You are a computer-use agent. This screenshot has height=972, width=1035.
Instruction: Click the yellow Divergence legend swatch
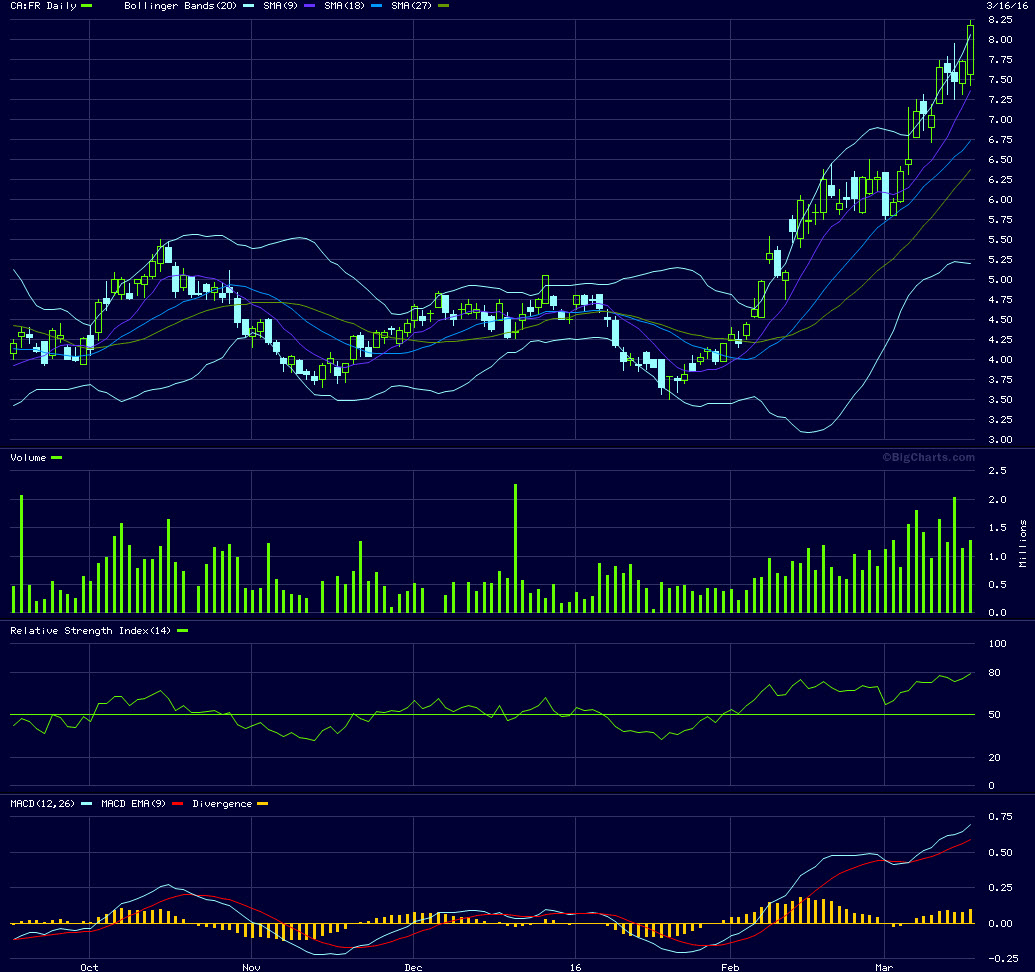tap(263, 804)
